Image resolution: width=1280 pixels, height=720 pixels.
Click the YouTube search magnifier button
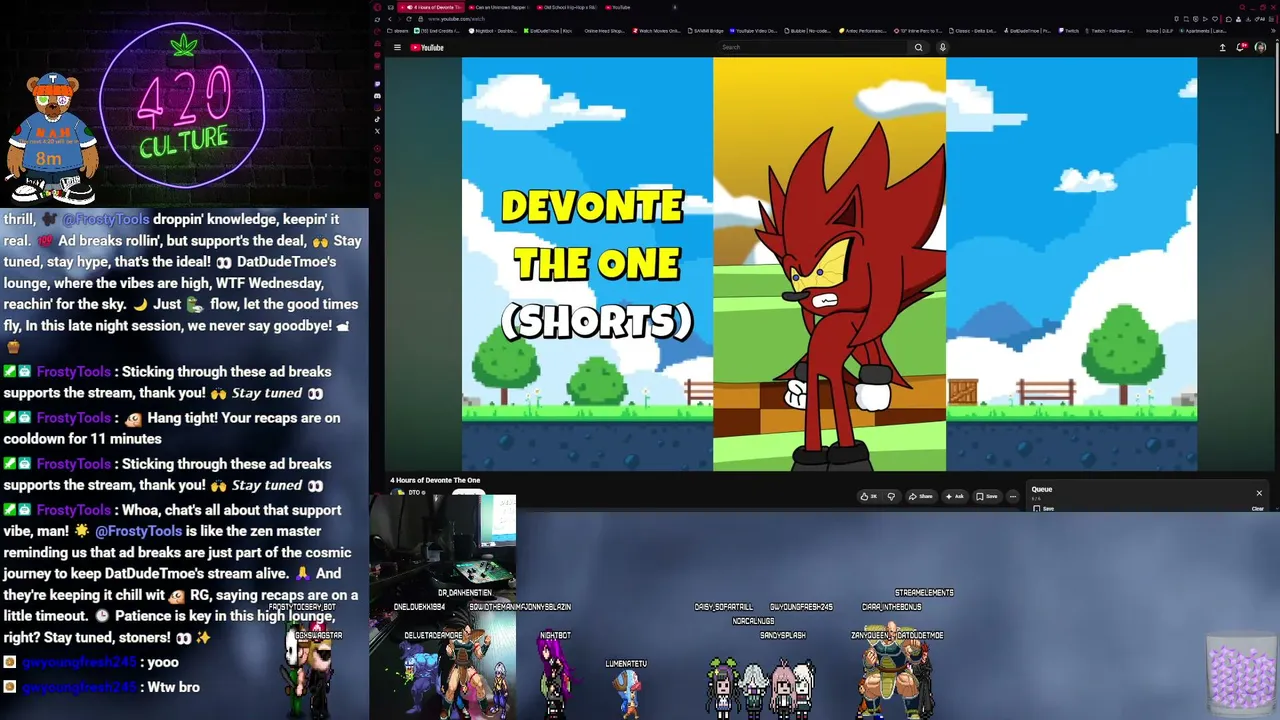[918, 47]
